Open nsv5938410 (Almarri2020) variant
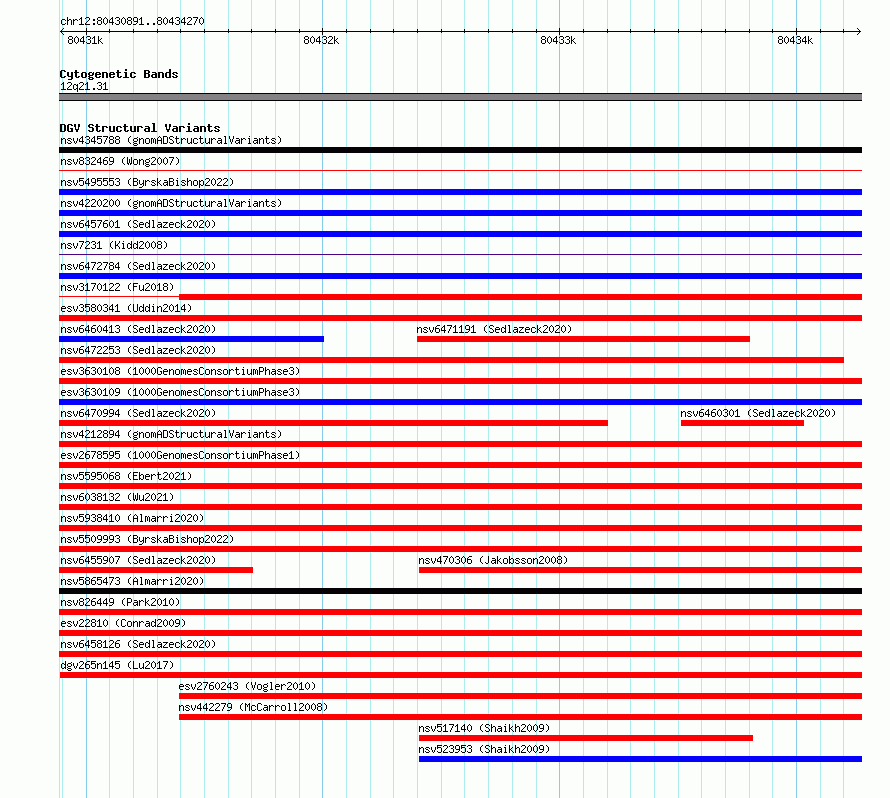890x798 pixels. click(132, 518)
